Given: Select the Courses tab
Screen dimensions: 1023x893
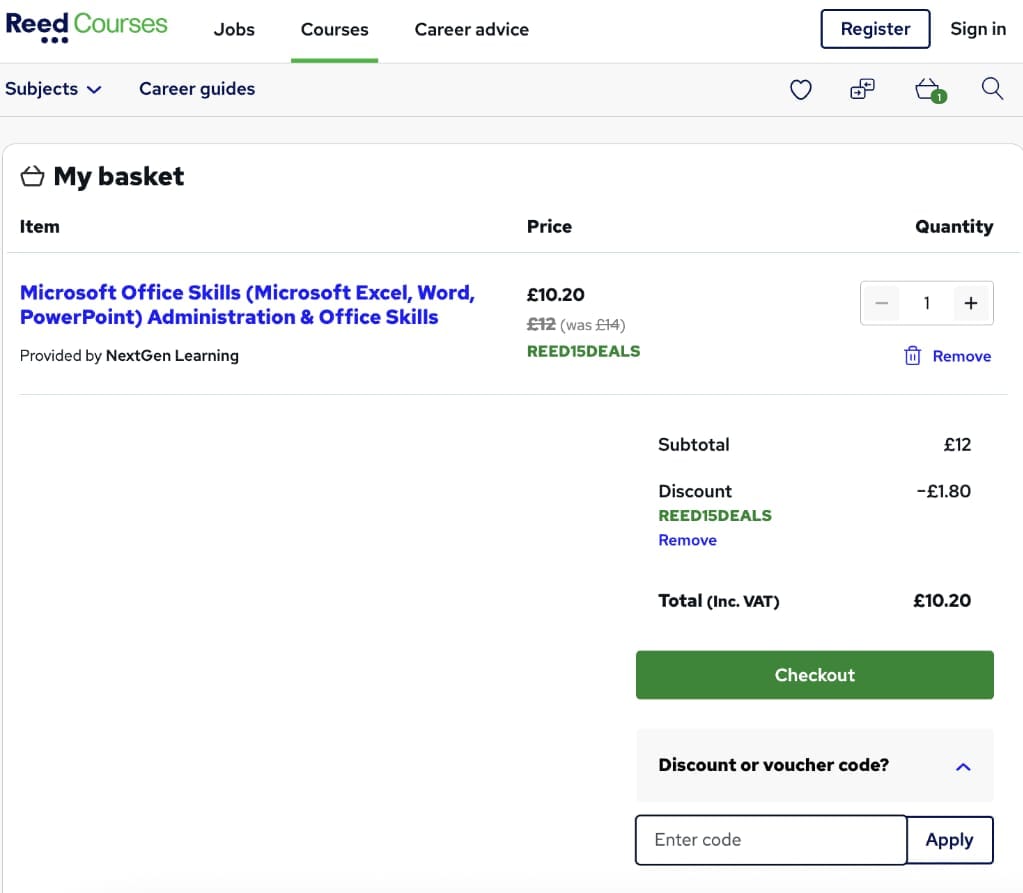Looking at the screenshot, I should pyautogui.click(x=334, y=29).
